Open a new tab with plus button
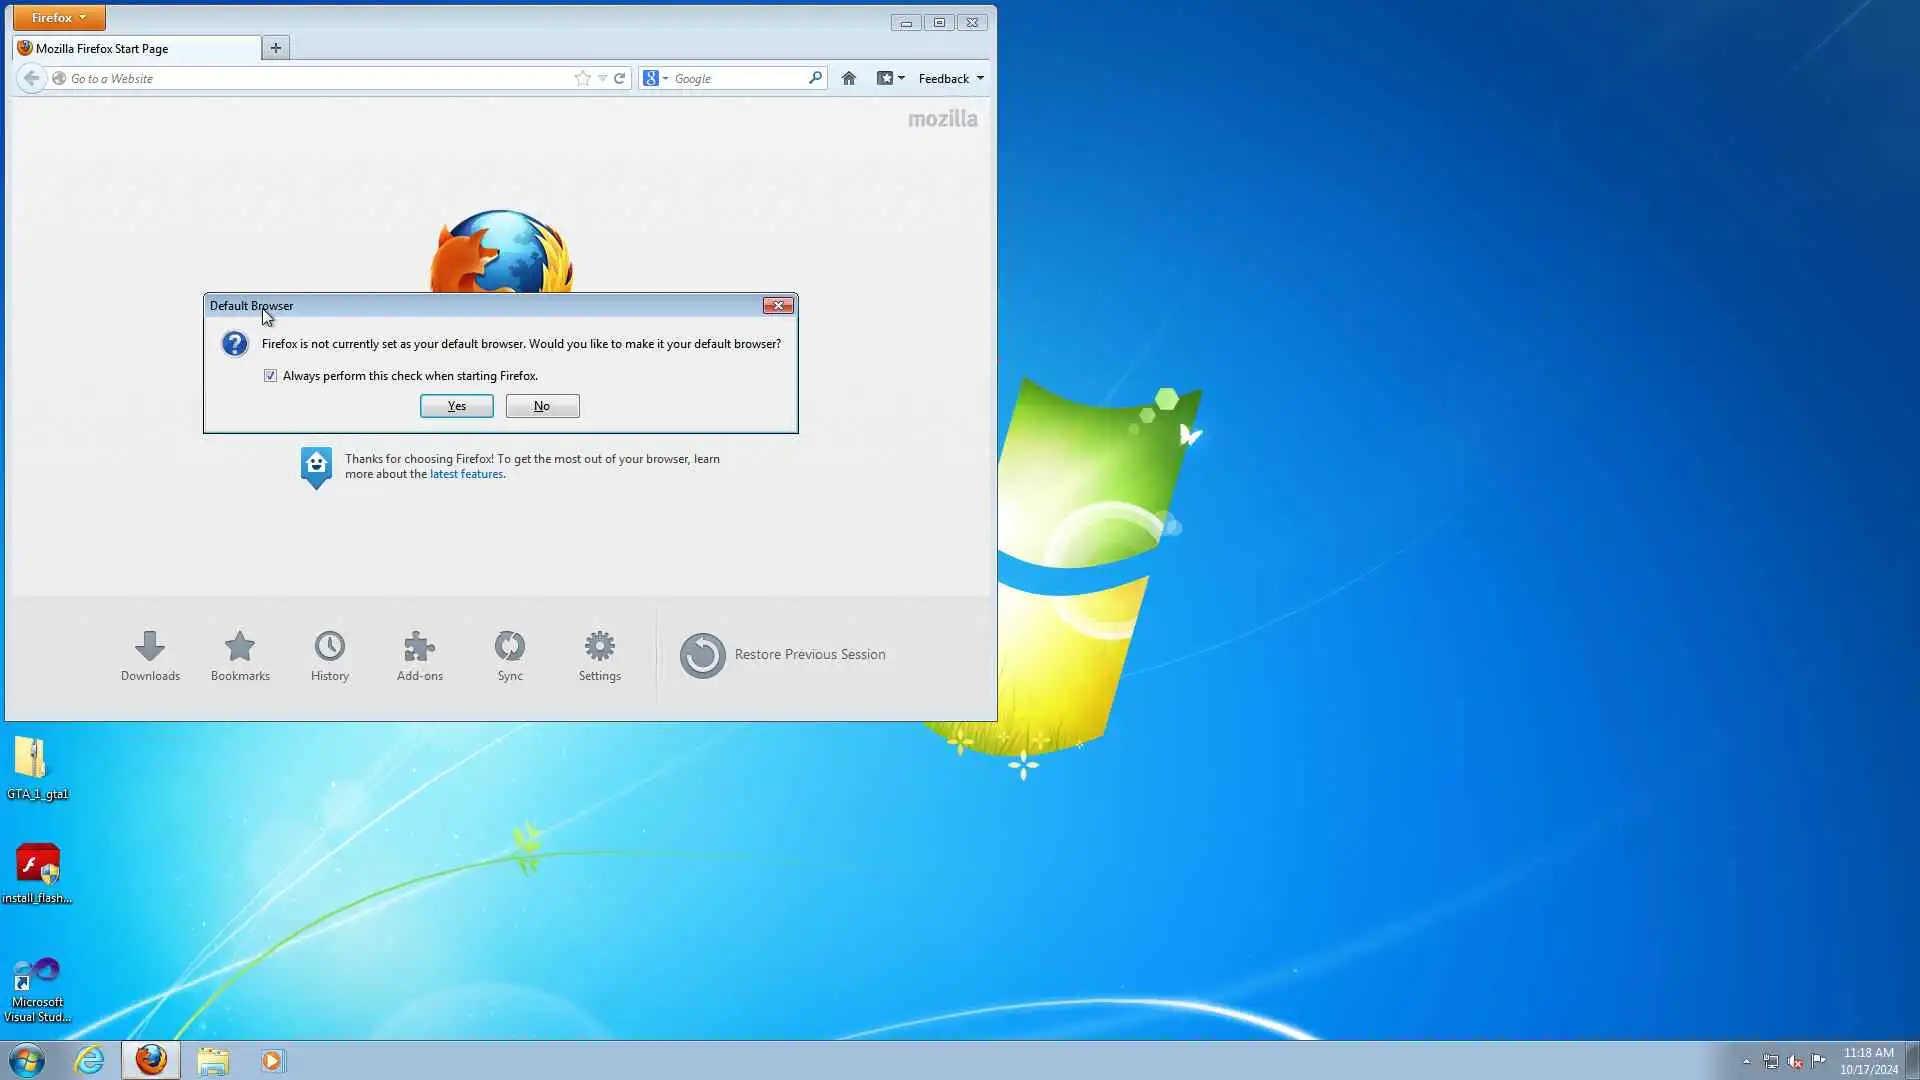Screen dimensions: 1920x1080 [x=276, y=47]
